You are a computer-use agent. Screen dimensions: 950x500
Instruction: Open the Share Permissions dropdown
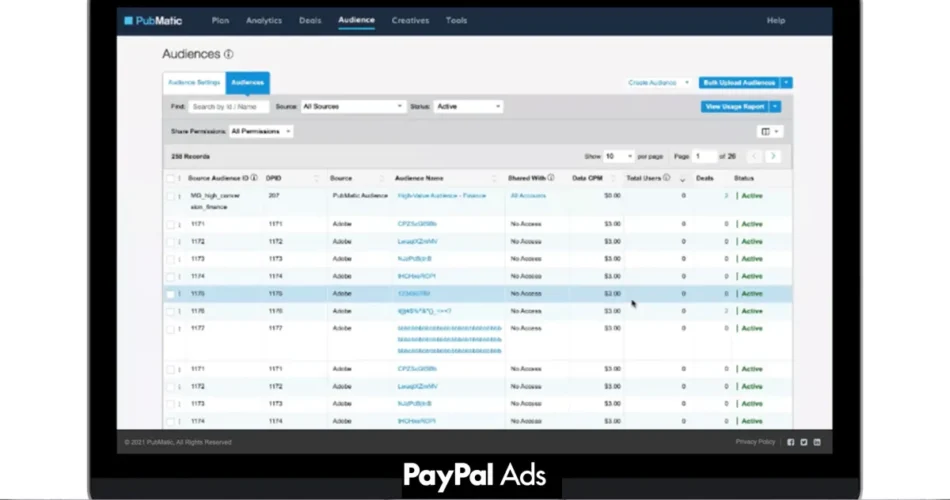(x=261, y=132)
